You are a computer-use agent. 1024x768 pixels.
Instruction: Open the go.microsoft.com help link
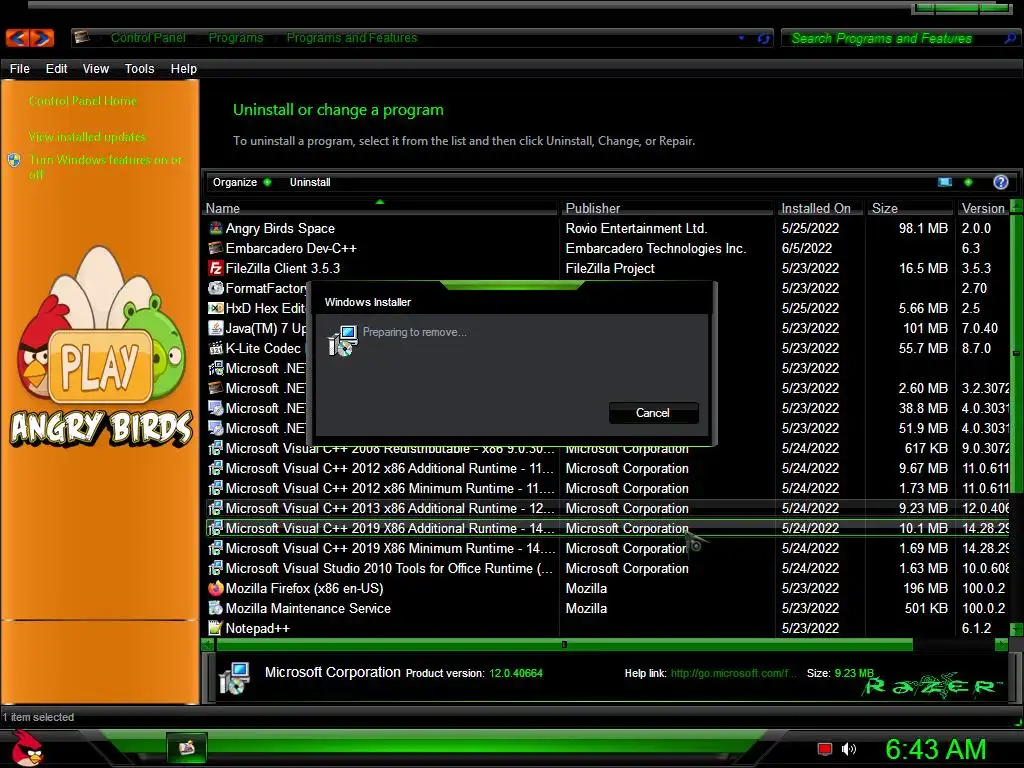733,673
